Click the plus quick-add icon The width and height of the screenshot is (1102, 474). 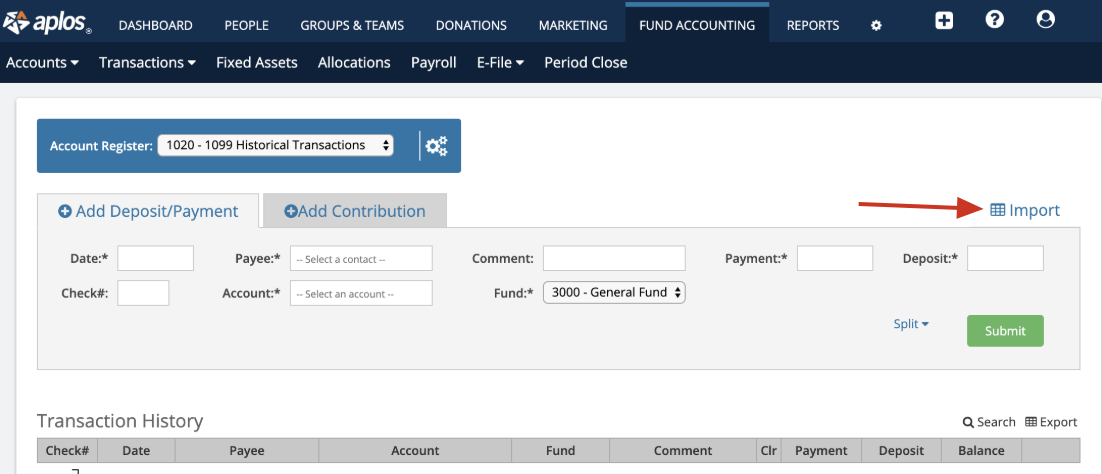click(x=944, y=20)
